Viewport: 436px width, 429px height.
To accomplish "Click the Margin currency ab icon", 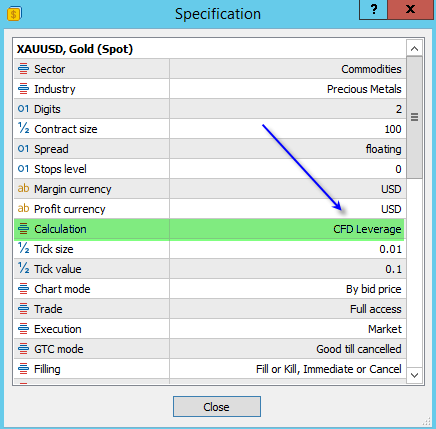I will [23, 188].
